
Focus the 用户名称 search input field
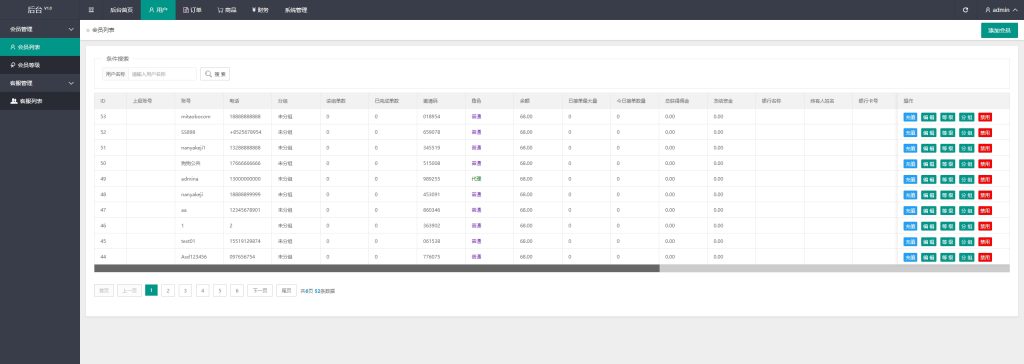pyautogui.click(x=162, y=74)
